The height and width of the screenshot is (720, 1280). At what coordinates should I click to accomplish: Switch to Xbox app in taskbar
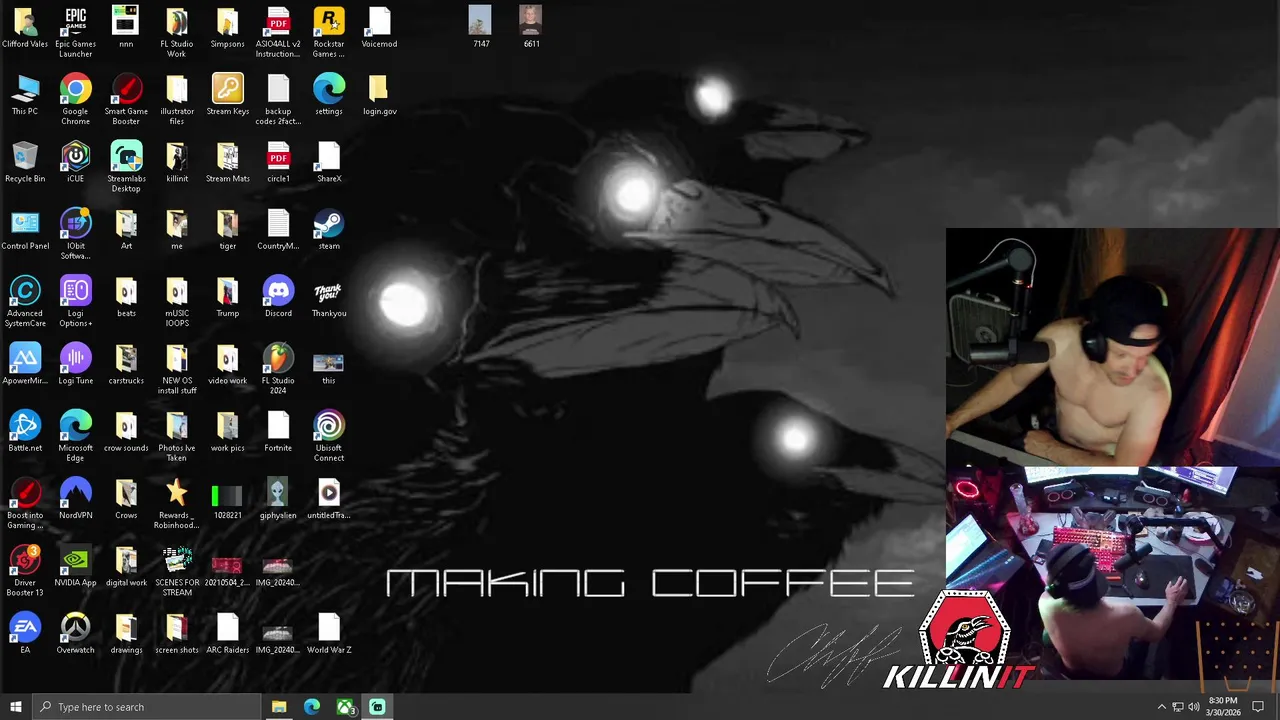[345, 707]
